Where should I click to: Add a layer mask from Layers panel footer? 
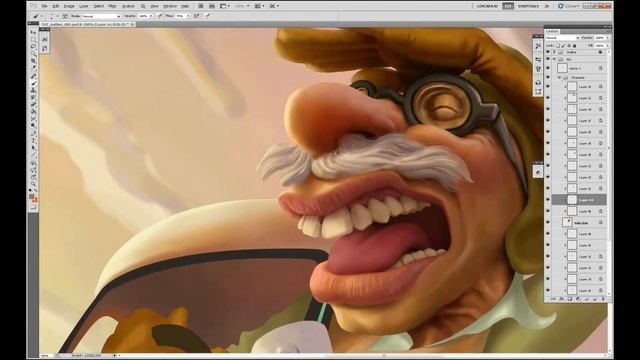point(570,299)
